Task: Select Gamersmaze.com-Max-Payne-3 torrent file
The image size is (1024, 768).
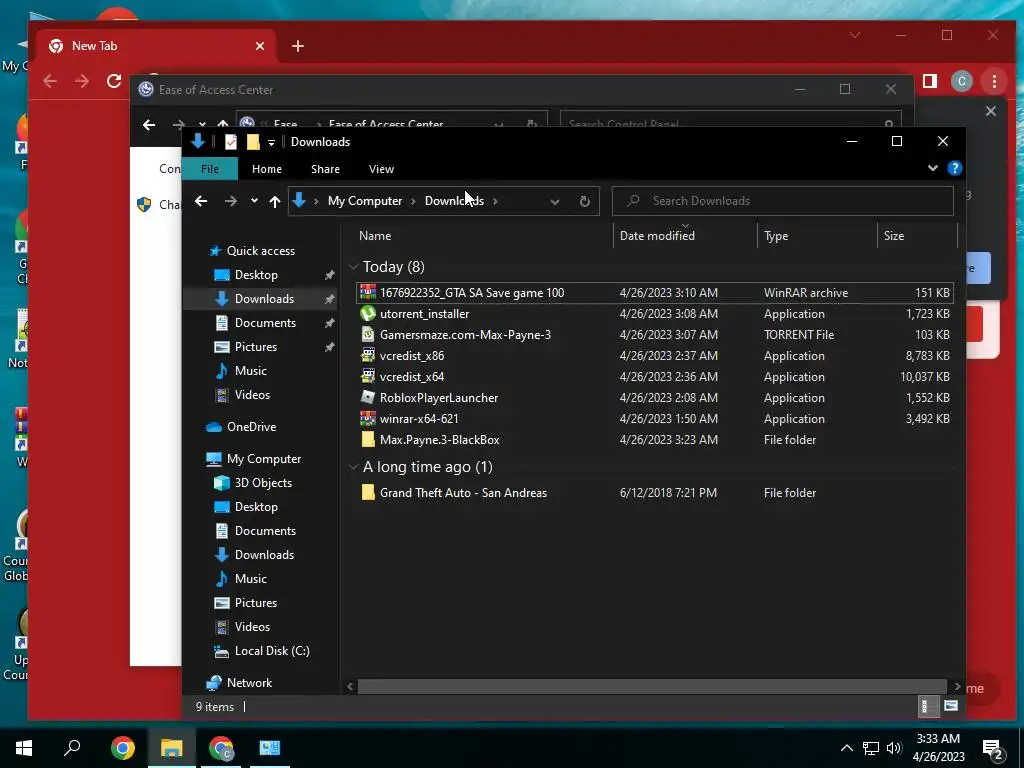Action: click(x=465, y=334)
